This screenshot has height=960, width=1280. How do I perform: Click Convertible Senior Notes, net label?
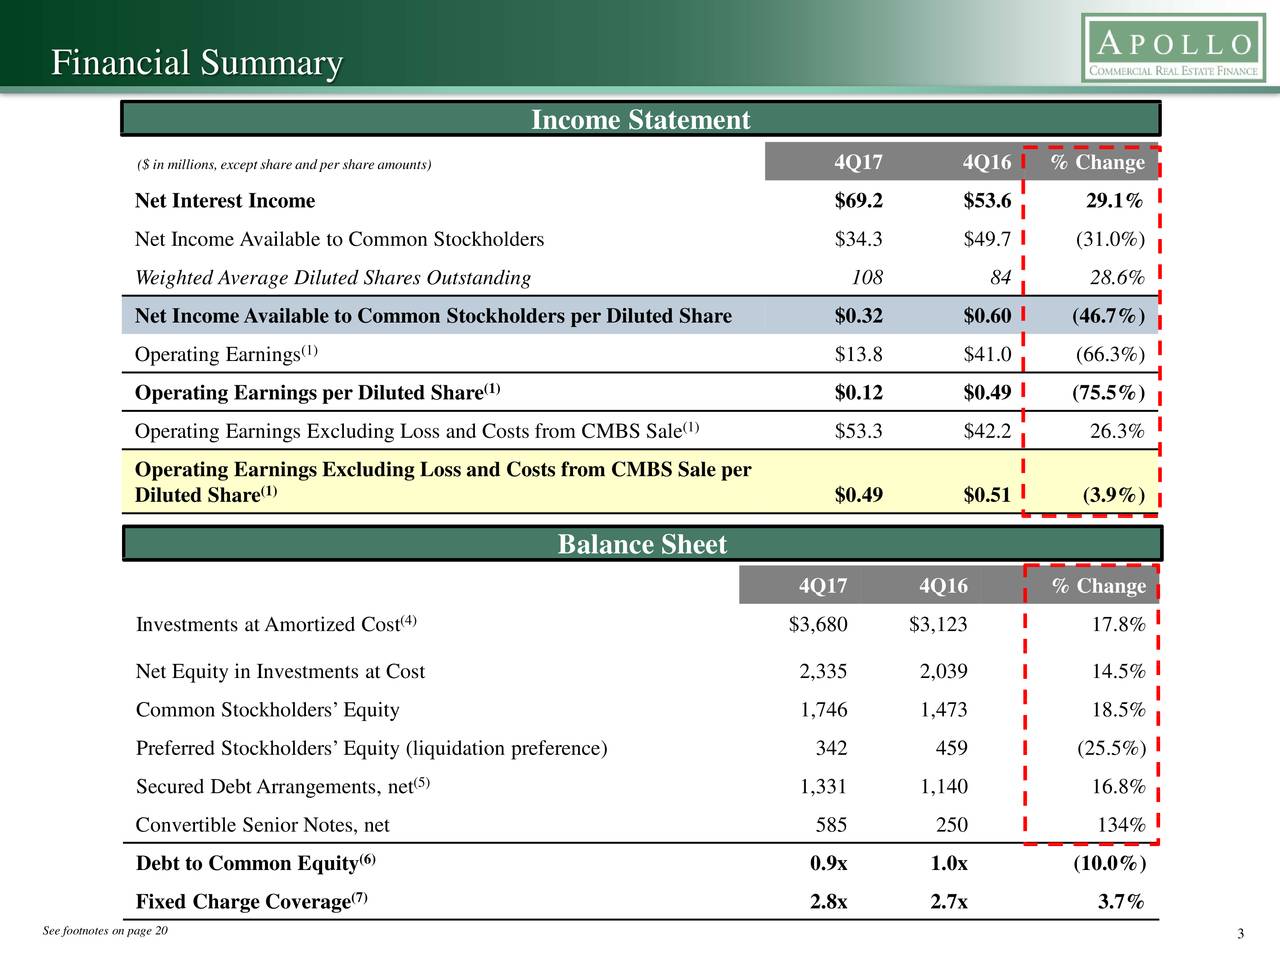(263, 825)
